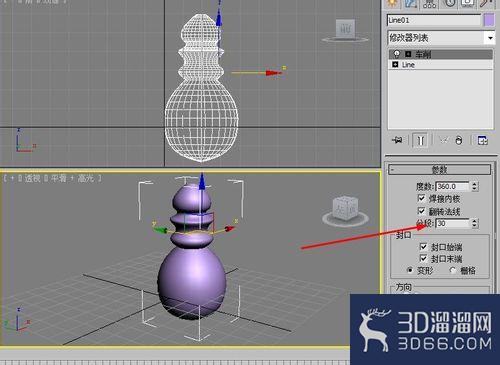Toggle the Show End Result button
The width and height of the screenshot is (500, 365).
click(420, 140)
